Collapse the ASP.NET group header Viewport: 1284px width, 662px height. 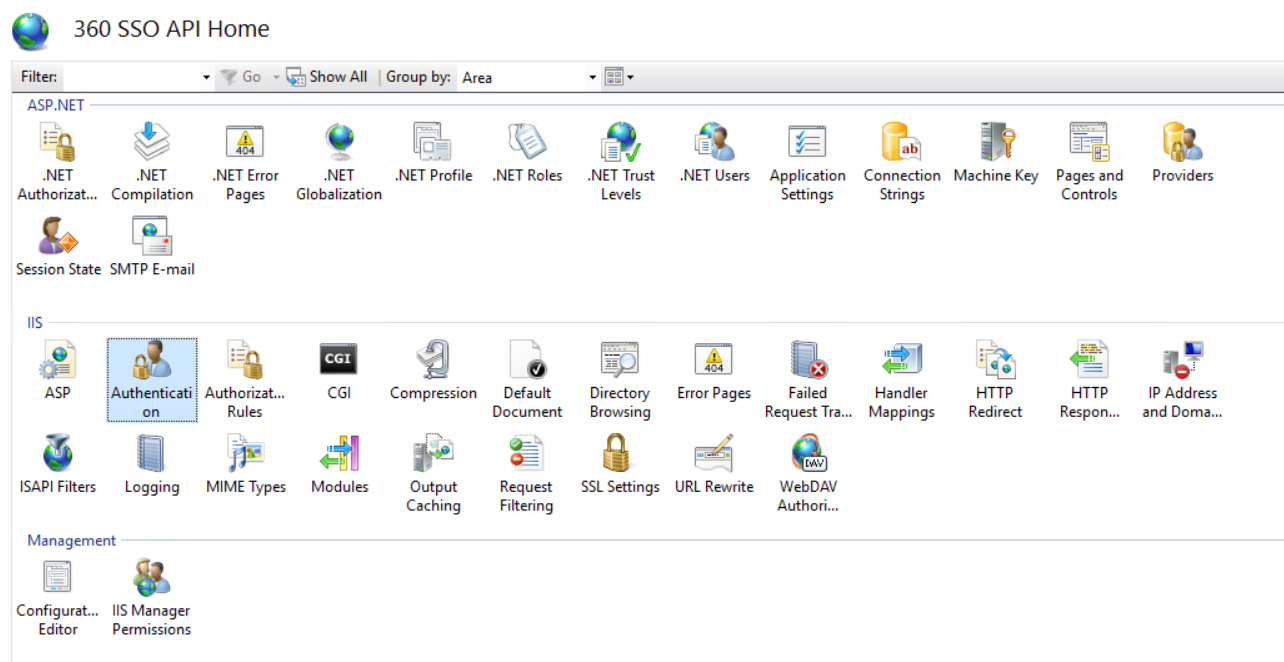pos(55,104)
